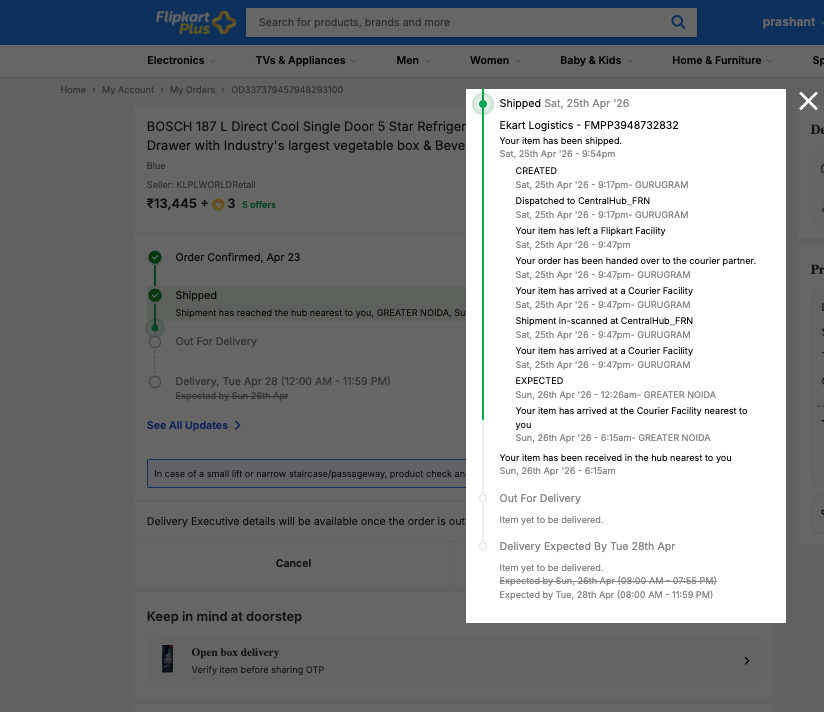Screen dimensions: 824x712
Task: Click Your item has left a Flipkart Facility
Action: click(x=590, y=231)
